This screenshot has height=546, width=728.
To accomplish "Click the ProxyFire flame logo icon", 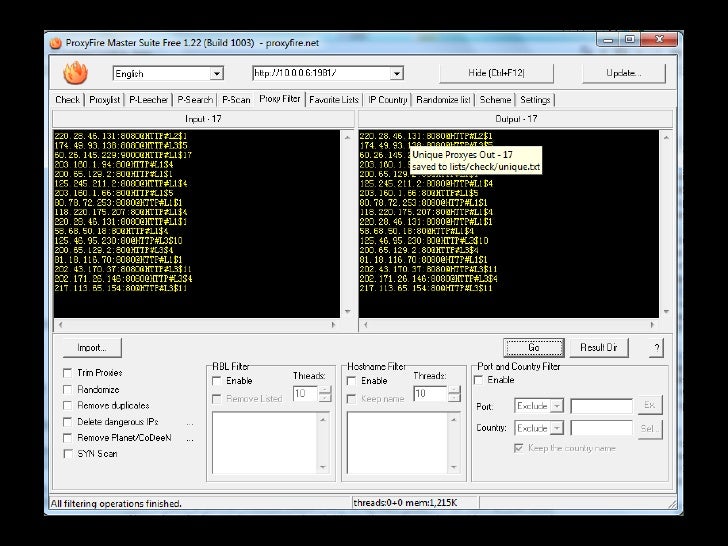I will tap(75, 73).
